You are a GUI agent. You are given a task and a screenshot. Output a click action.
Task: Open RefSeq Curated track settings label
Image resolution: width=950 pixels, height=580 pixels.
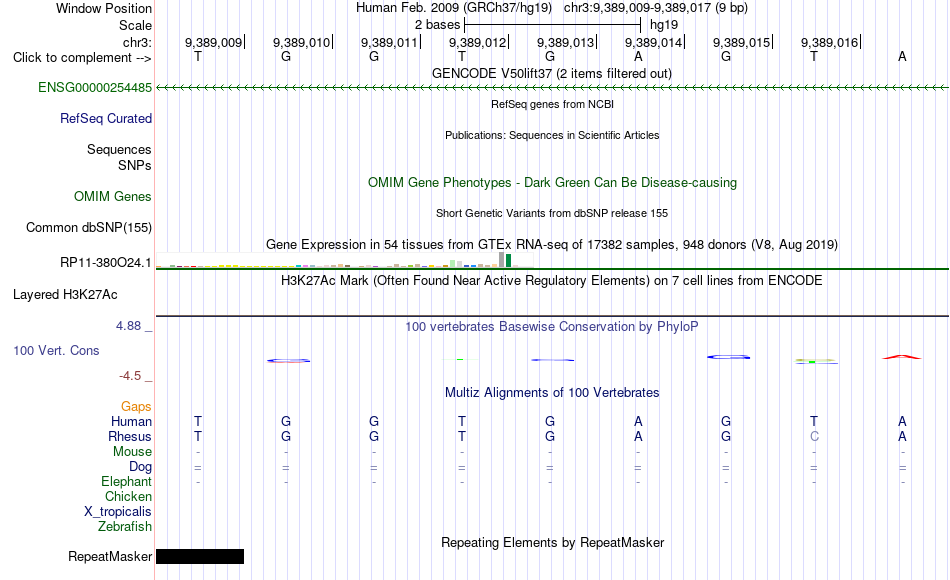(105, 118)
